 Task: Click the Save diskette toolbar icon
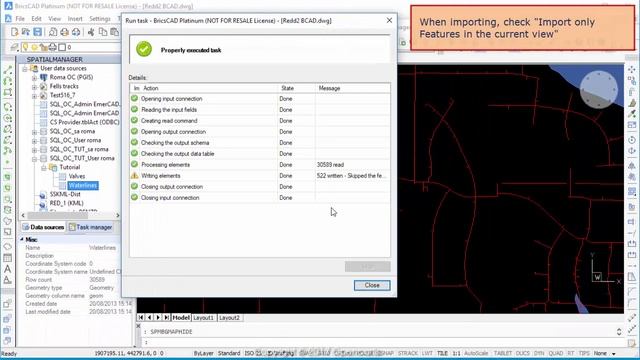tap(38, 32)
